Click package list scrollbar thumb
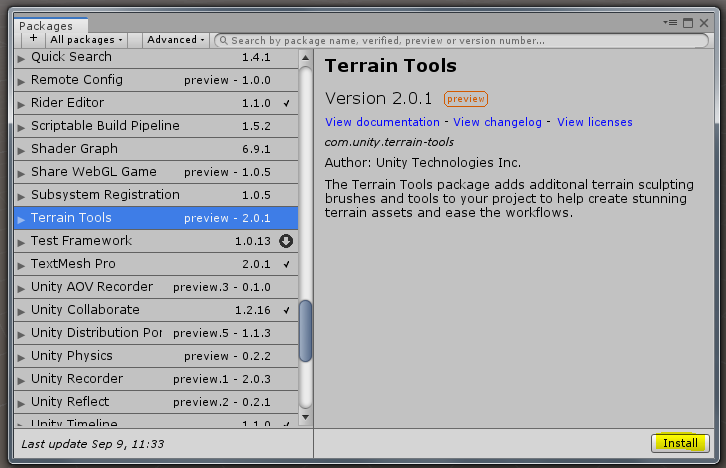726x468 pixels. click(x=305, y=331)
